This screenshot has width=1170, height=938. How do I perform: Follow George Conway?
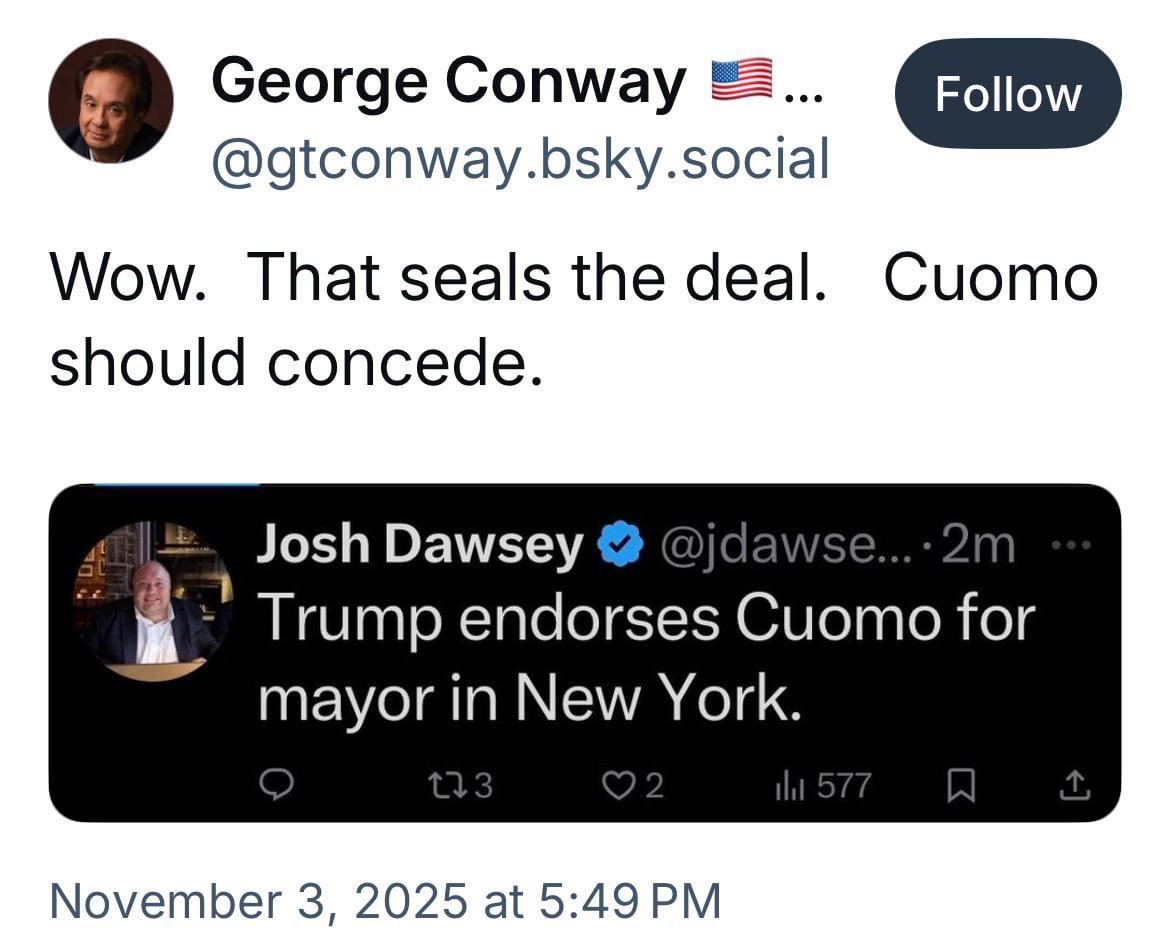click(x=1007, y=94)
